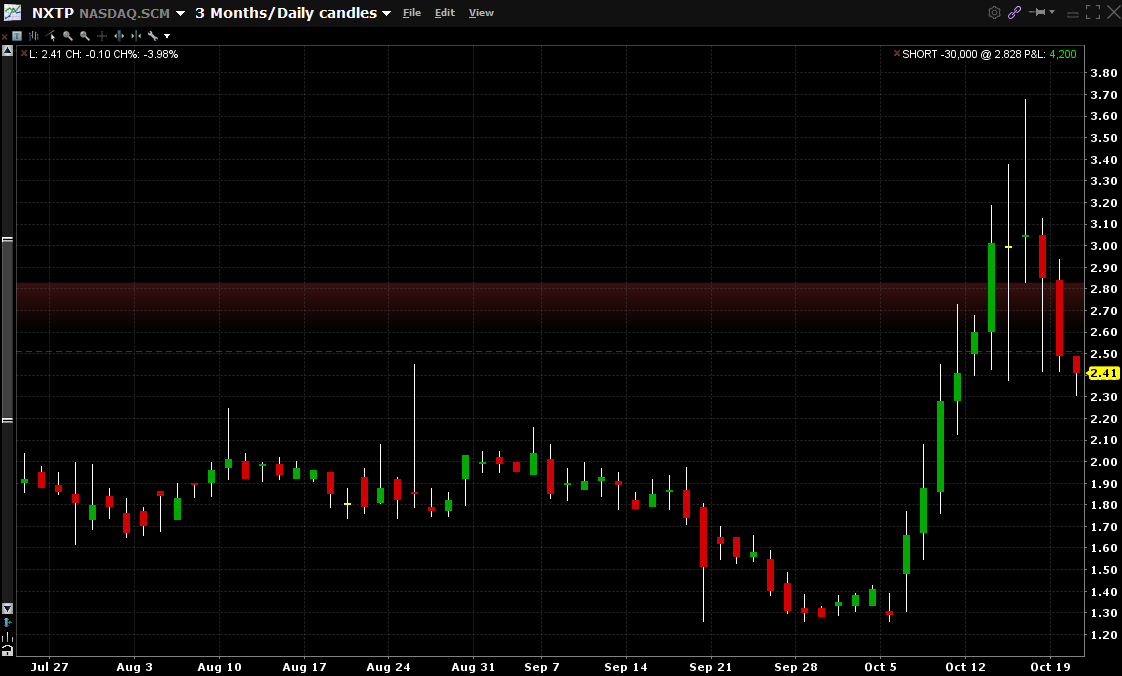The width and height of the screenshot is (1122, 676).
Task: Maximize chart with the bracket icon
Action: point(1093,12)
